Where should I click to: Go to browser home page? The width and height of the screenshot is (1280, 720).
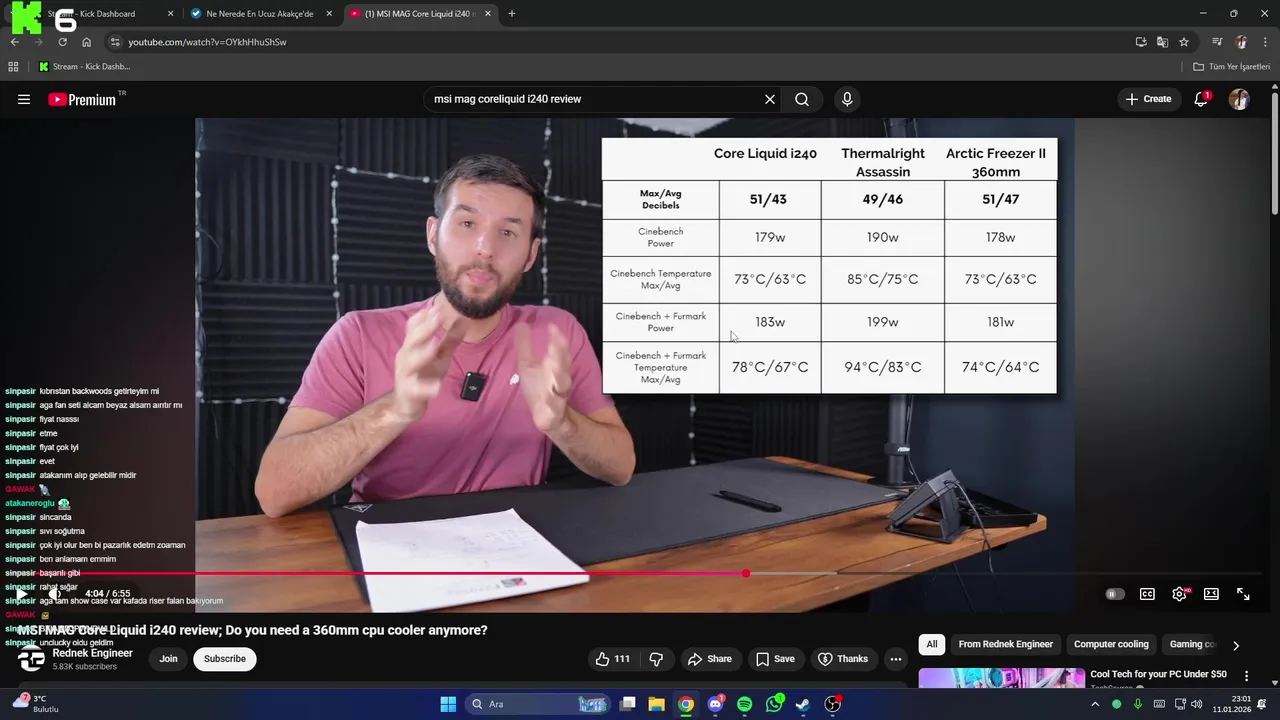pos(86,42)
